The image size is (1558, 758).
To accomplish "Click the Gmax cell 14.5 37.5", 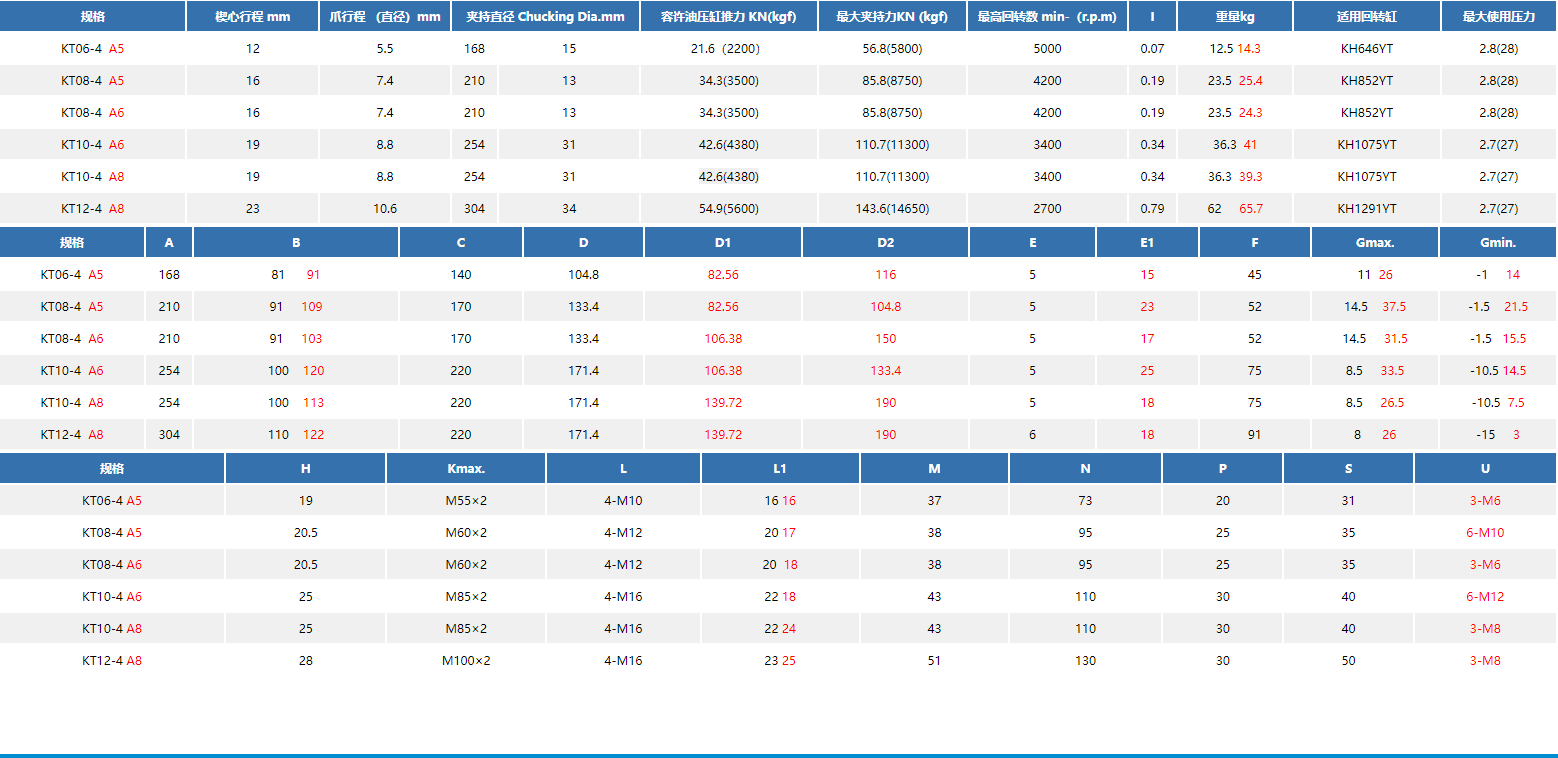I will point(1375,307).
